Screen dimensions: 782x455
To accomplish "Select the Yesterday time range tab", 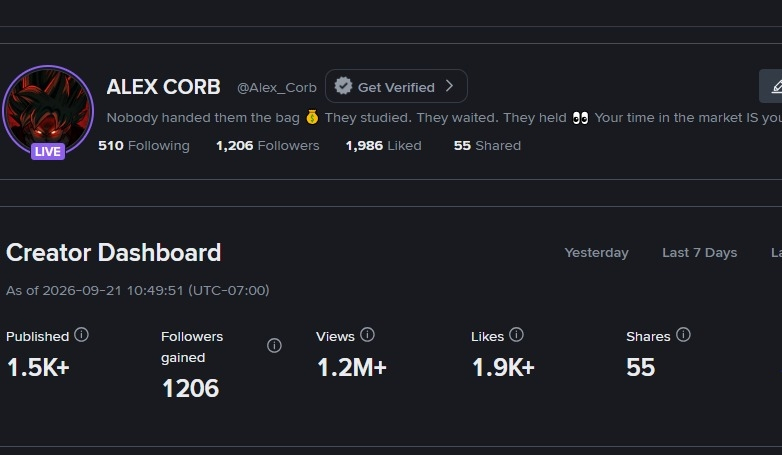I will (x=596, y=252).
